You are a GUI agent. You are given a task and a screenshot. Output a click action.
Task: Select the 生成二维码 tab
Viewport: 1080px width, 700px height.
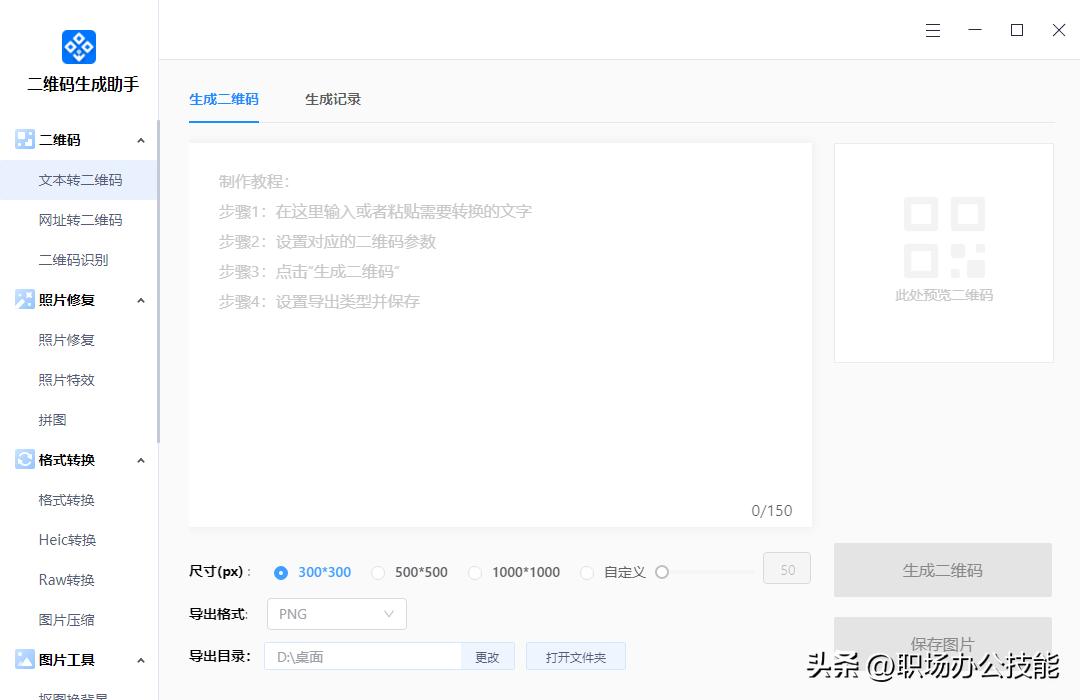click(x=224, y=99)
